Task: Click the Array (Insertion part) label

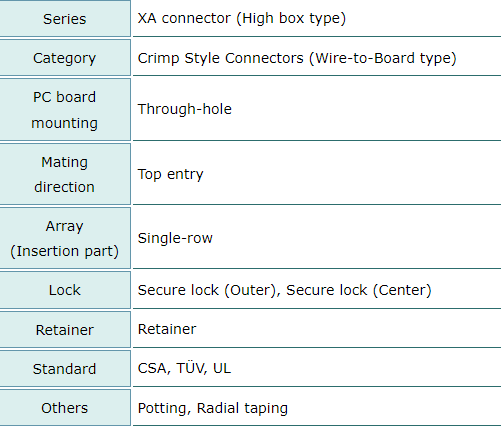Action: coord(65,238)
